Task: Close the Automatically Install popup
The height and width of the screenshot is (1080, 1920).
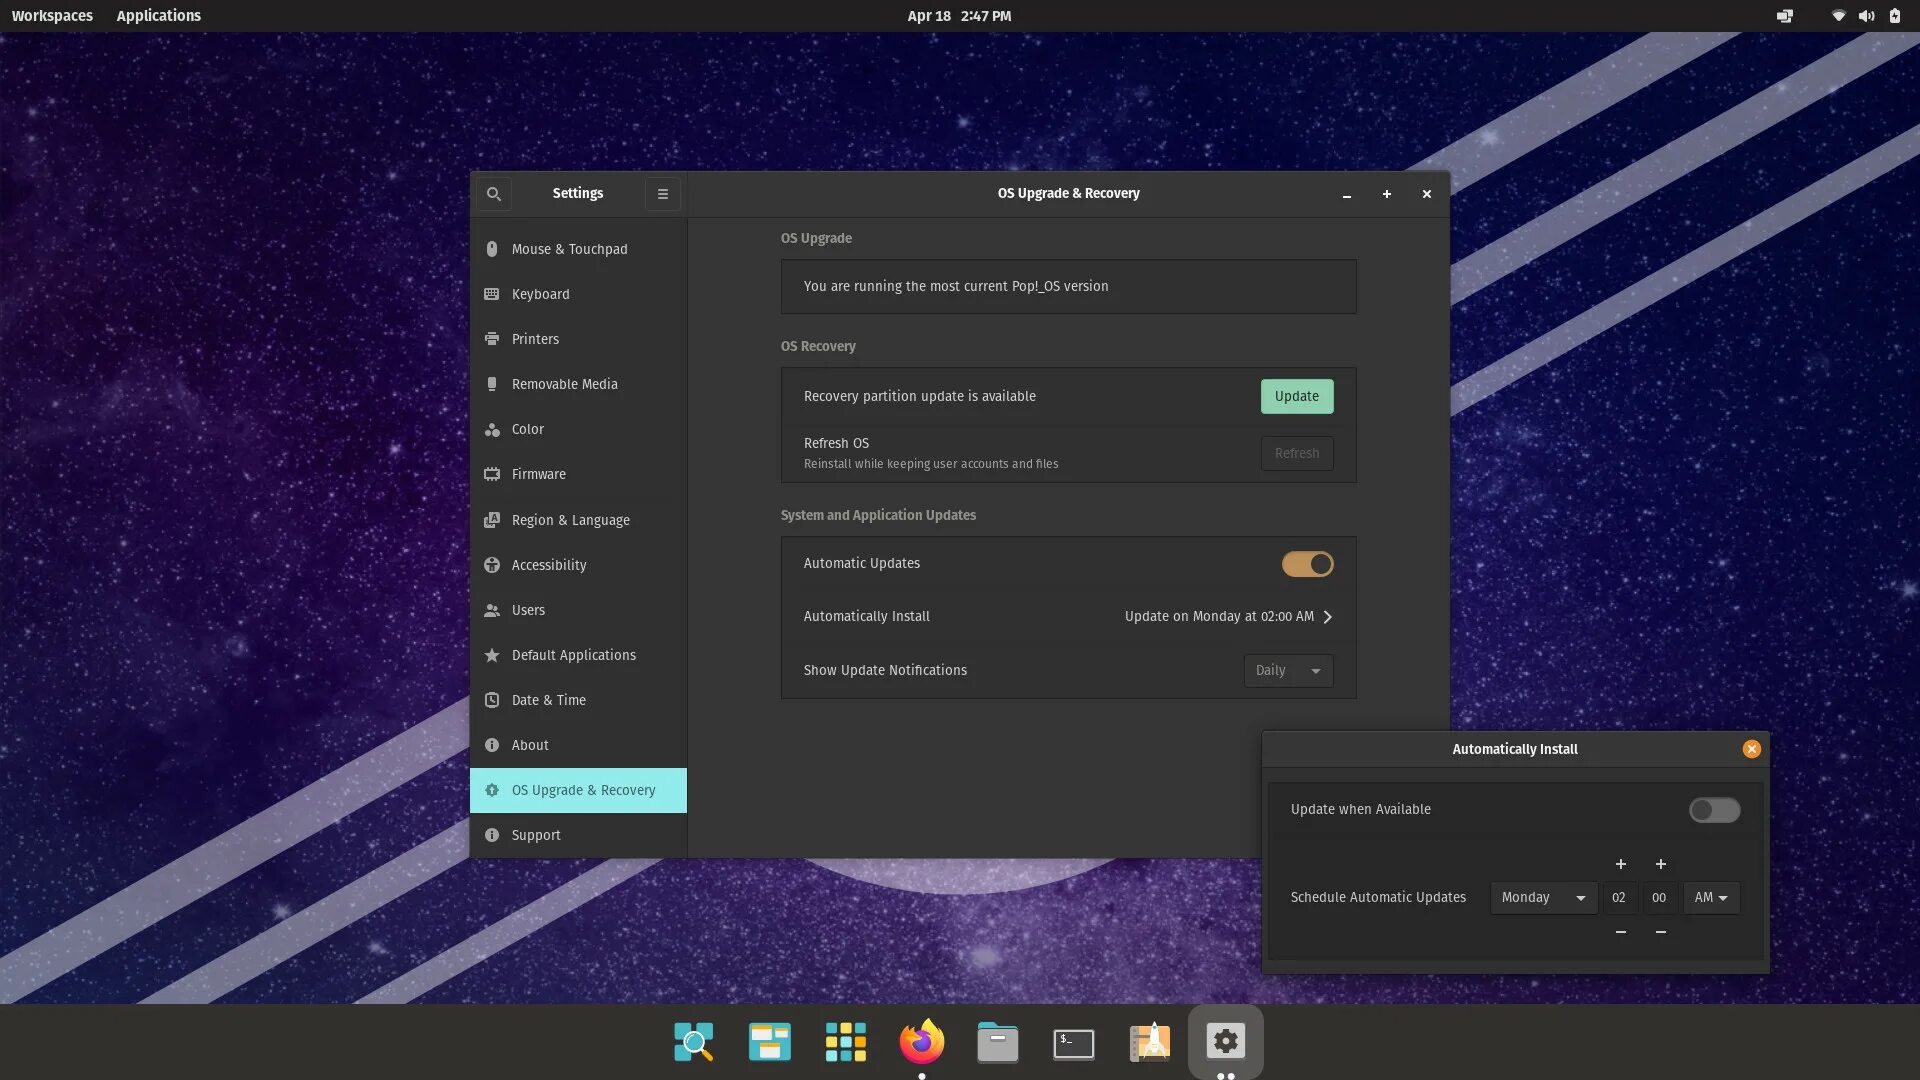Action: [x=1751, y=749]
